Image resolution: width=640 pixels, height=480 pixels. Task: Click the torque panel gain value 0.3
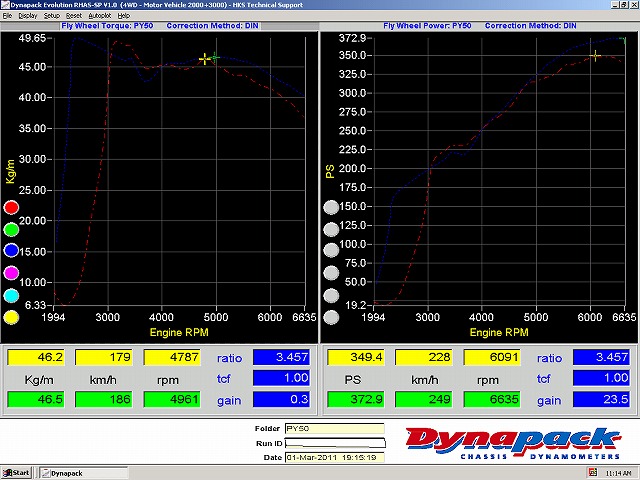click(x=281, y=399)
